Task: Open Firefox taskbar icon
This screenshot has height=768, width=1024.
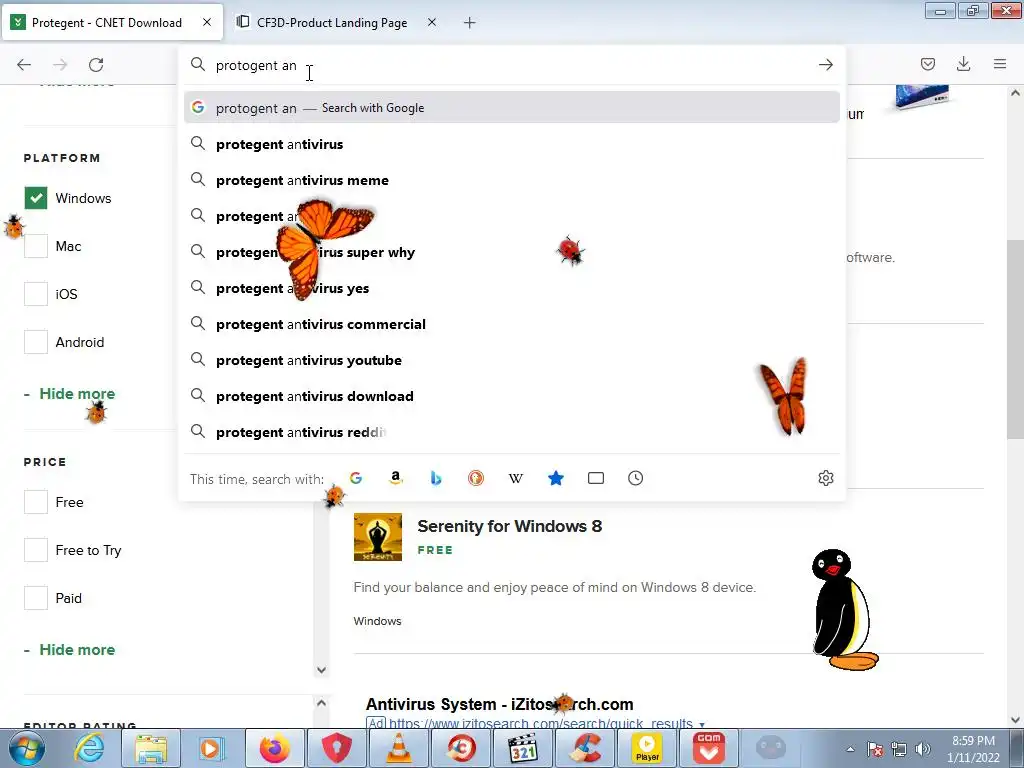Action: click(x=275, y=748)
